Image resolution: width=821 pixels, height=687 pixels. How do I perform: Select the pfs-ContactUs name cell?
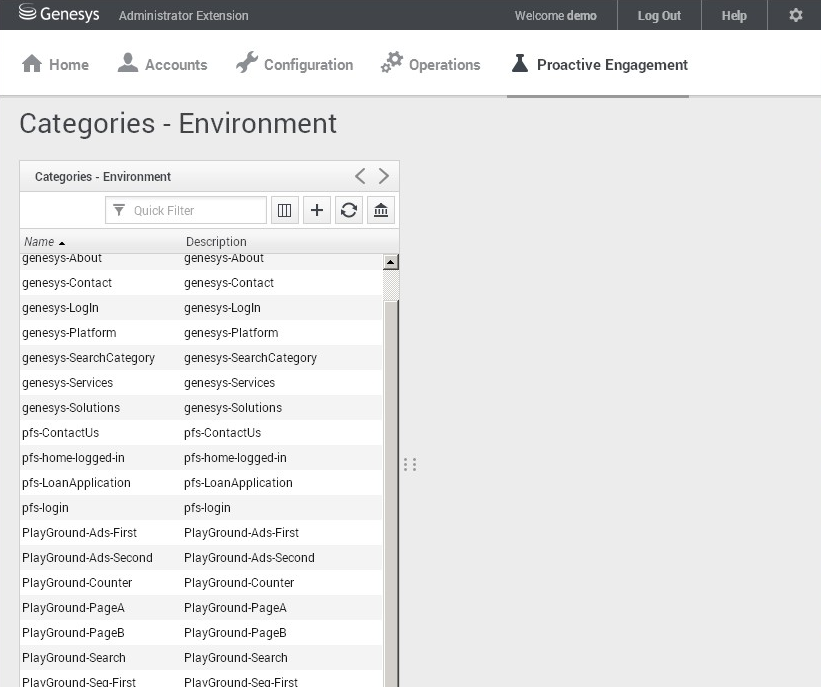[60, 433]
